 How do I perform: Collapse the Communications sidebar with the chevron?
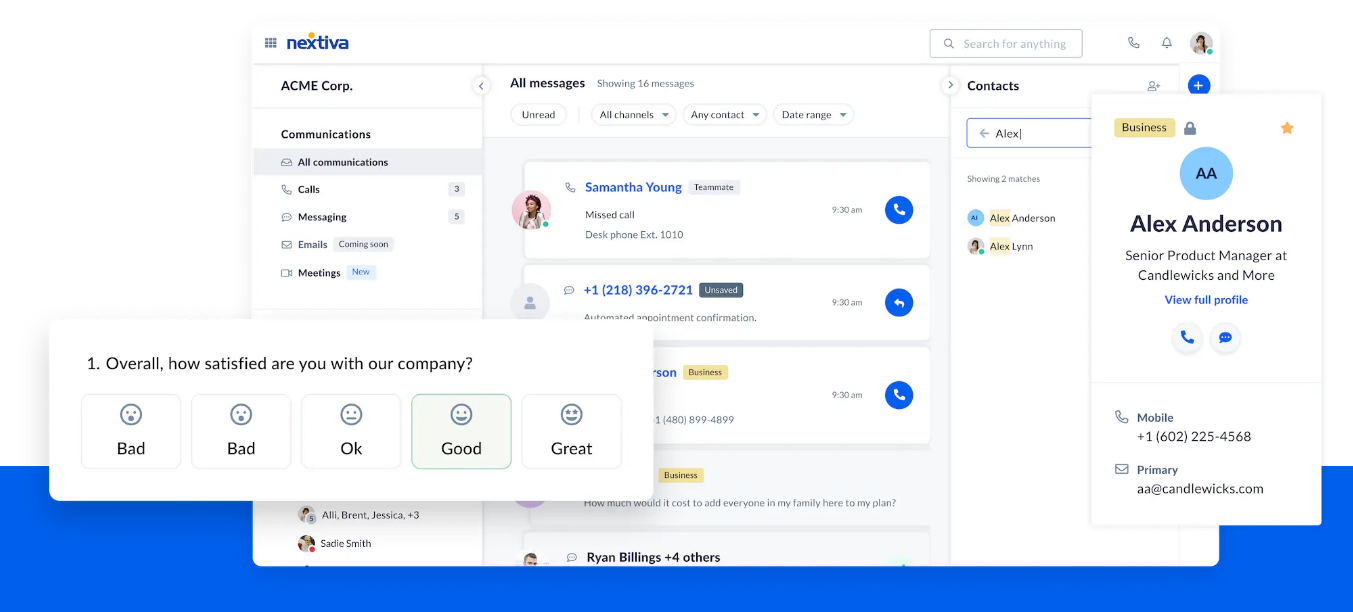[481, 86]
